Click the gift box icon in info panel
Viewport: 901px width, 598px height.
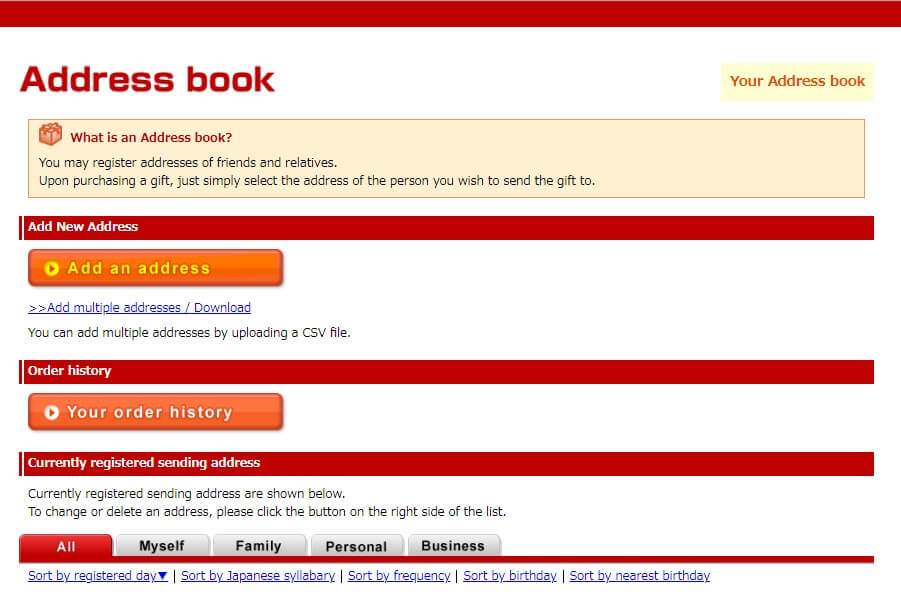(50, 135)
